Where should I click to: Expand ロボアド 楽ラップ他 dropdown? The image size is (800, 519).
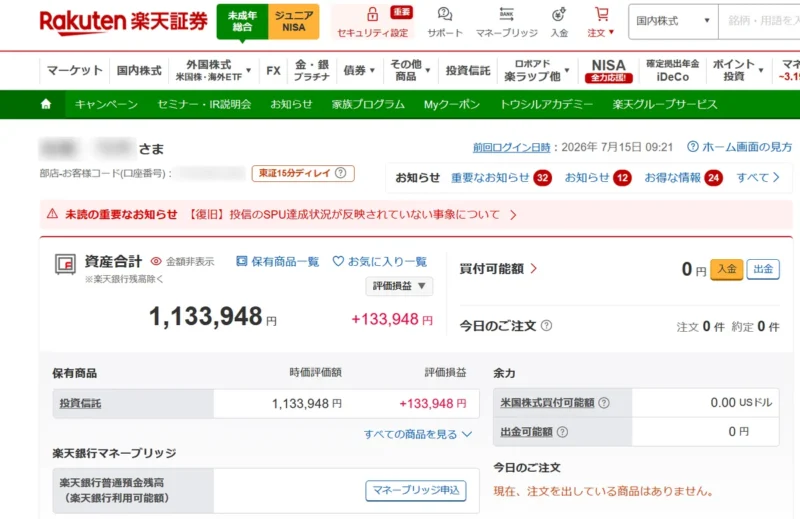536,70
